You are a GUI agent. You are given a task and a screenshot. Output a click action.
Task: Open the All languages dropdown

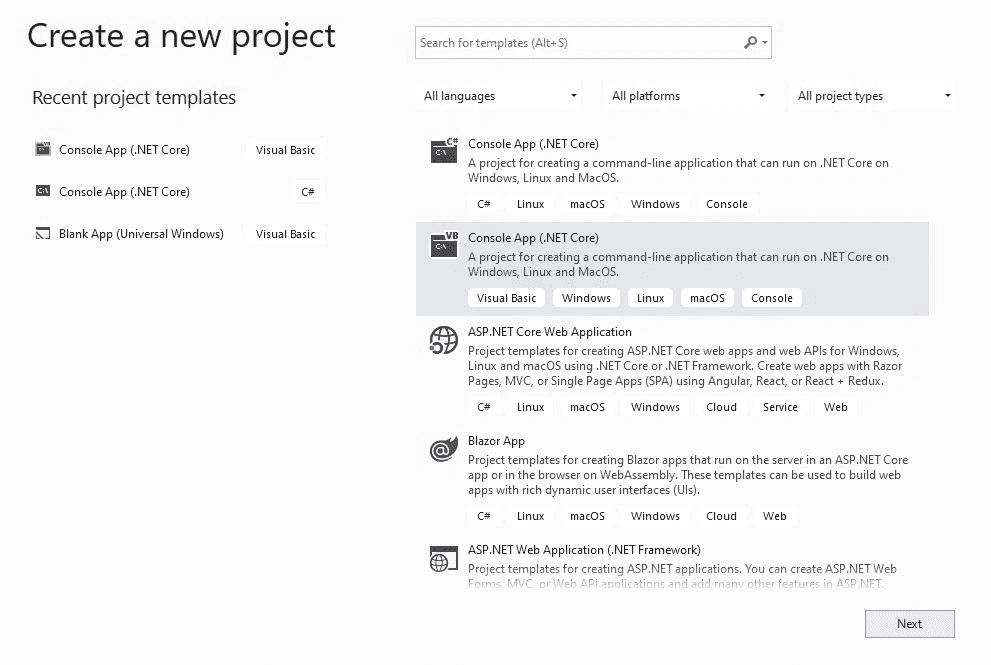(499, 96)
